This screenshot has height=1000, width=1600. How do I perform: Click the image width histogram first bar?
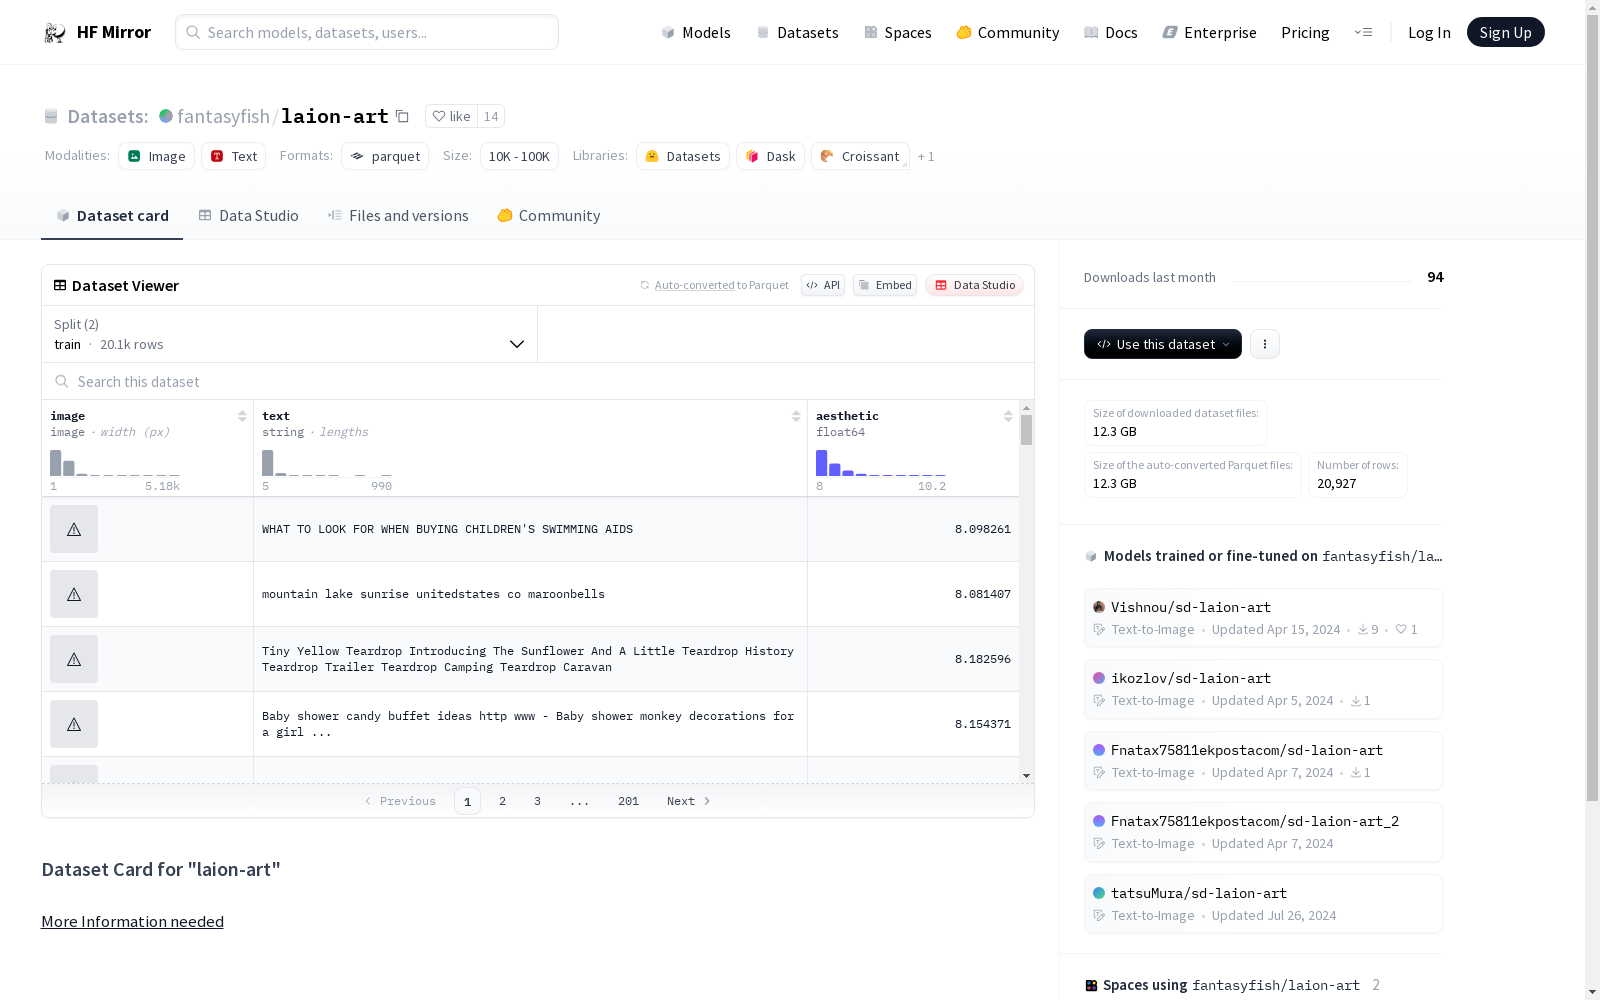(x=56, y=463)
